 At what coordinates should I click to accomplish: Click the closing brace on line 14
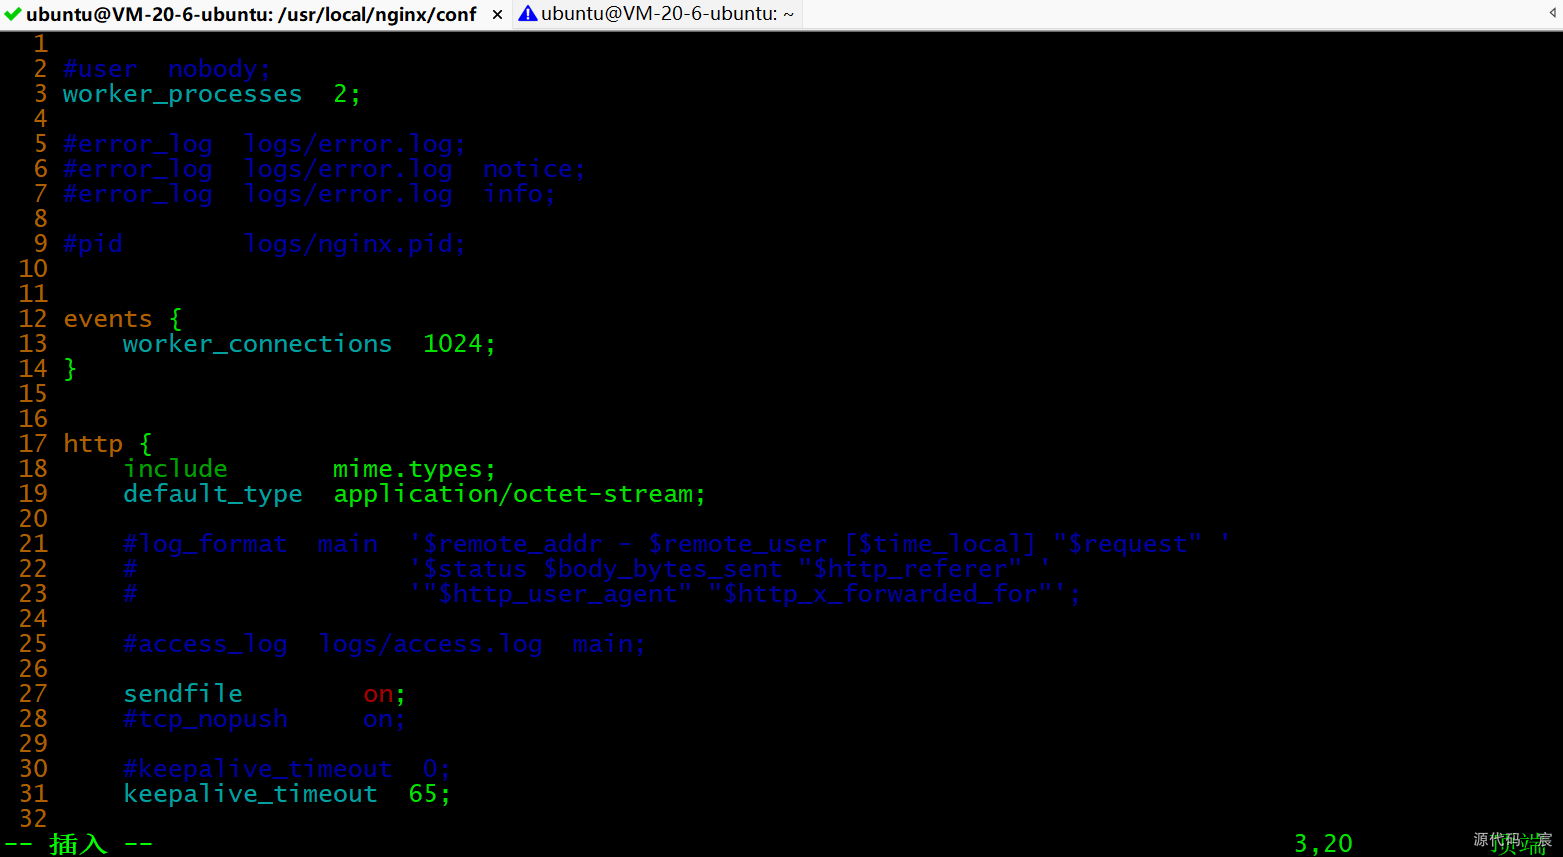[x=70, y=369]
